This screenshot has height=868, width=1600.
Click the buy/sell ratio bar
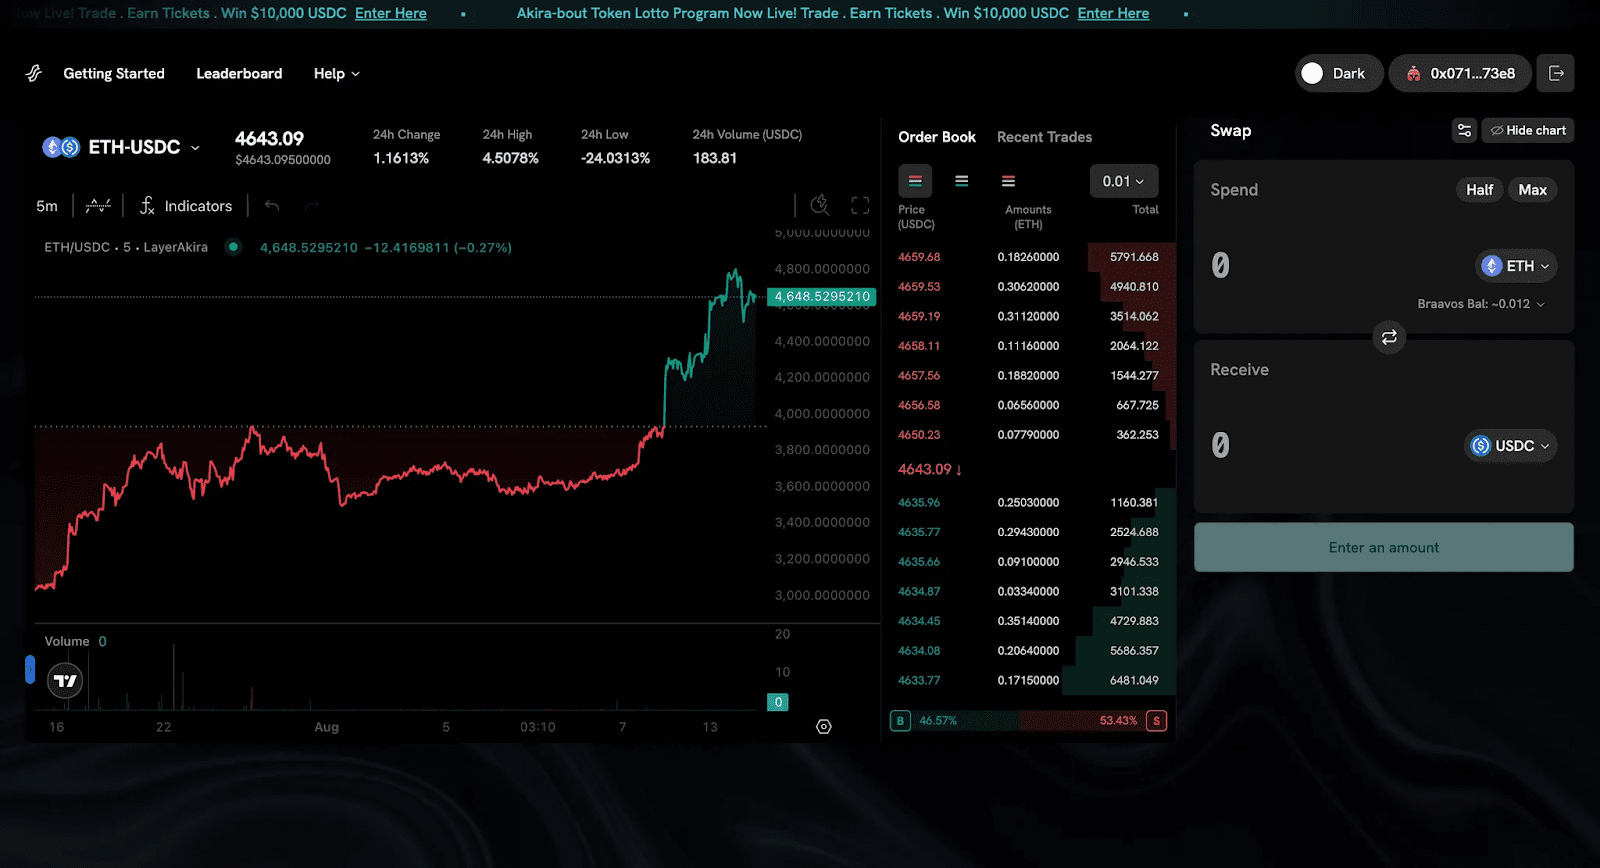coord(1028,721)
